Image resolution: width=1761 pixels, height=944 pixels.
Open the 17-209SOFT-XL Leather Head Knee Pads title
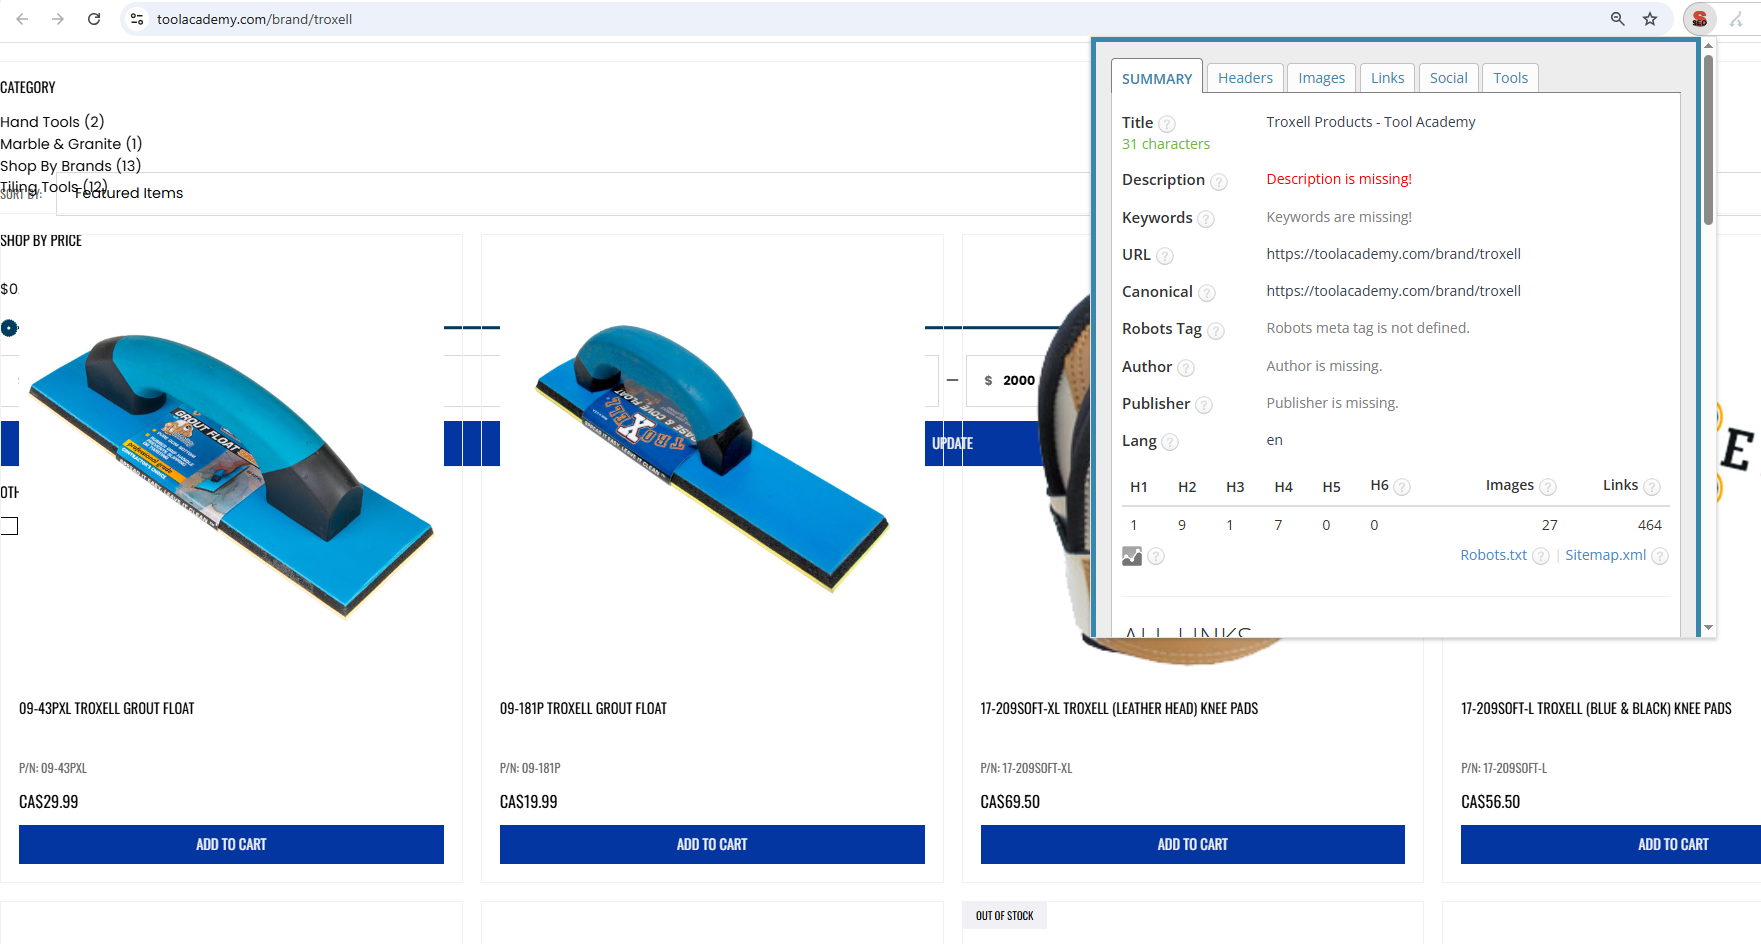coord(1119,708)
